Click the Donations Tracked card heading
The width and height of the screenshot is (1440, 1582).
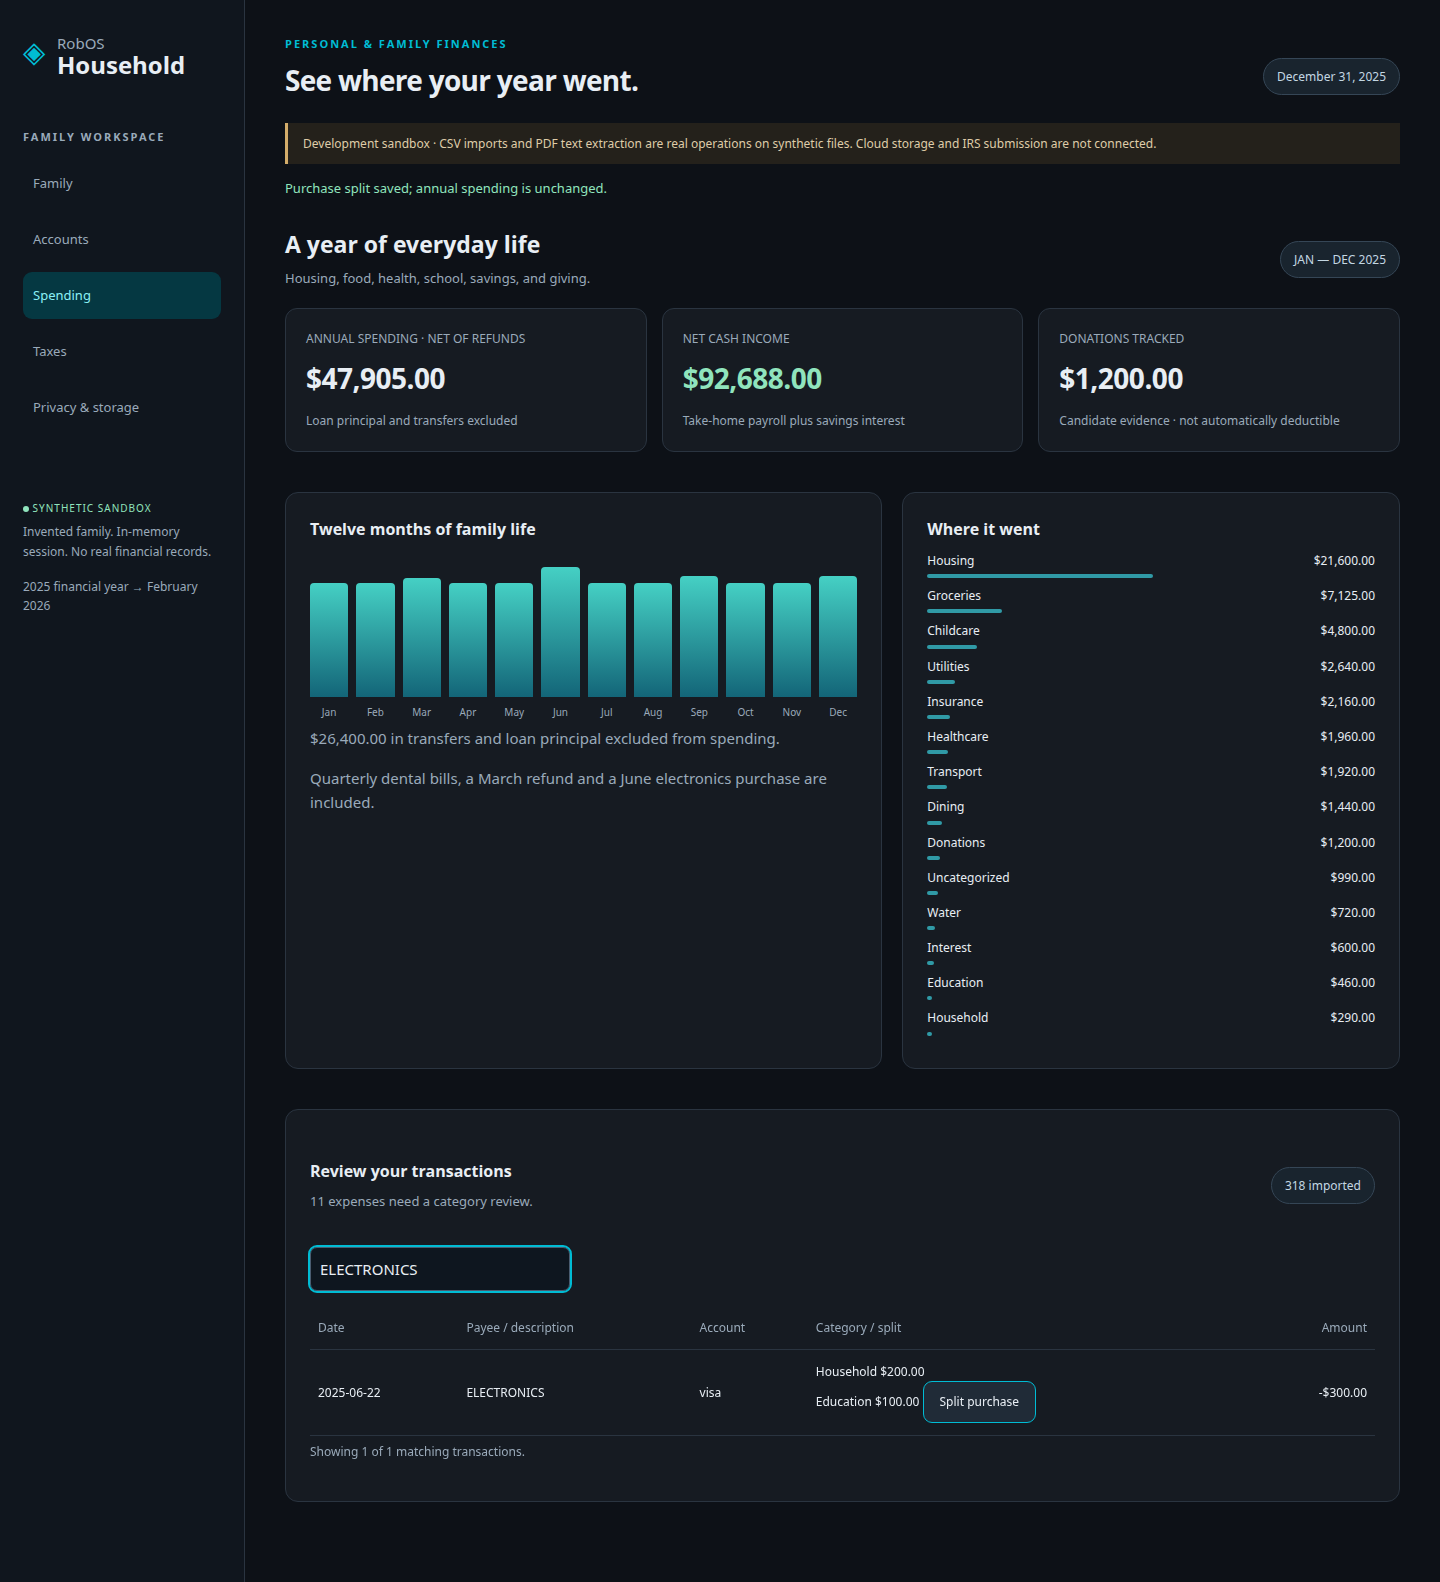1121,339
